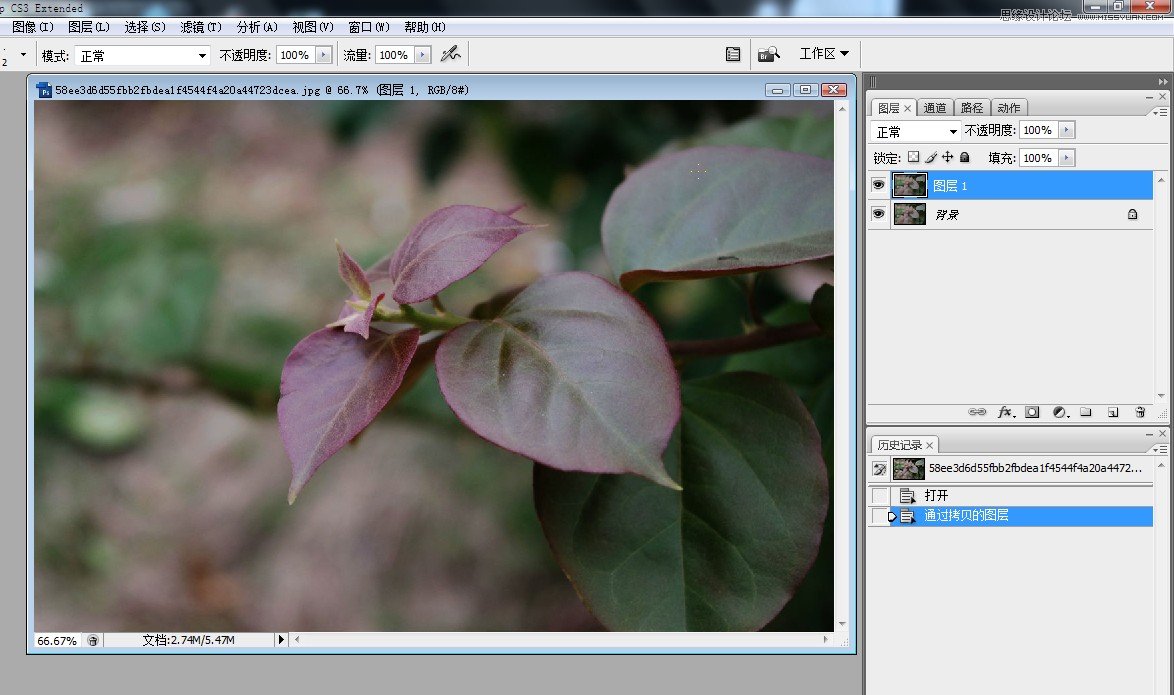Click the Ps document icon in title bar
This screenshot has width=1174, height=695.
point(44,90)
